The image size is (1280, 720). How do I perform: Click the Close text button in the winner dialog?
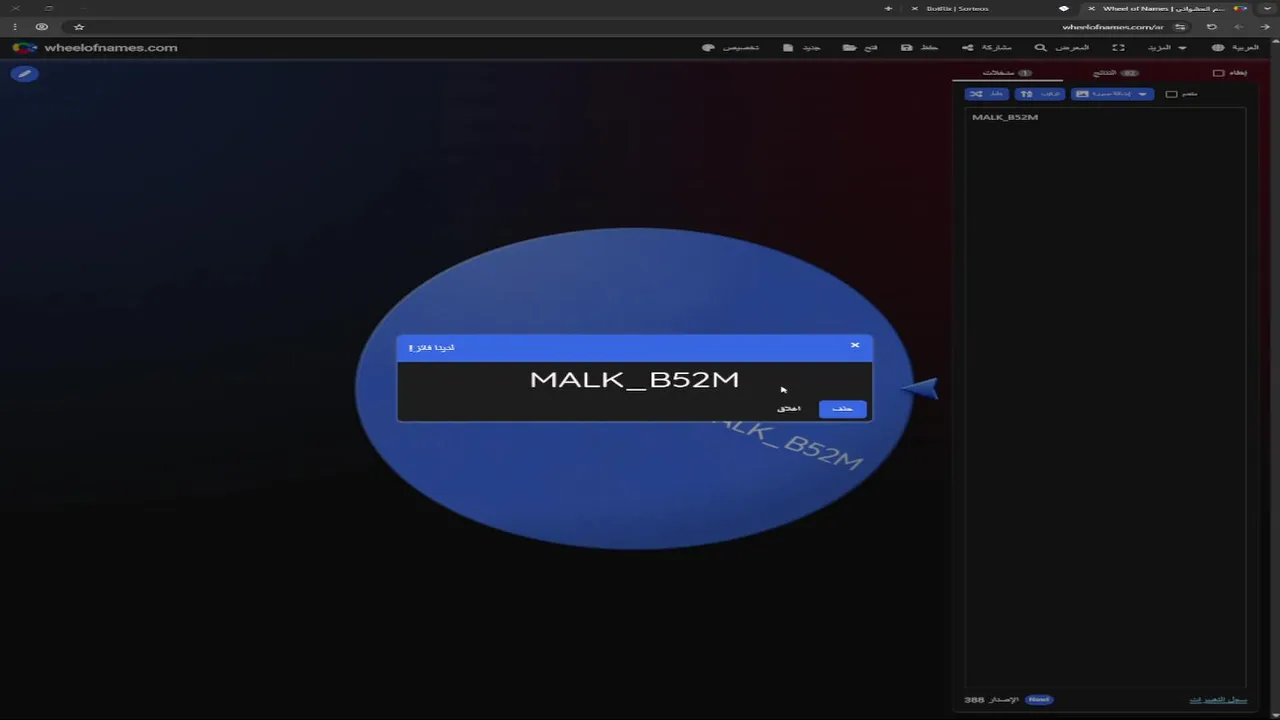[789, 408]
